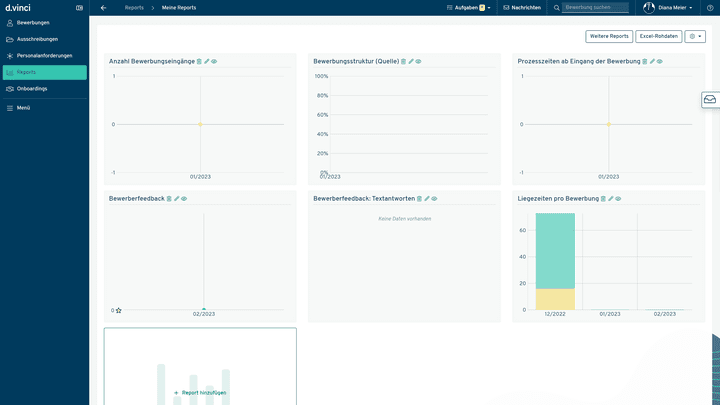Image resolution: width=720 pixels, height=405 pixels.
Task: Click trash icon for Prozesszeiten report
Action: pos(645,61)
